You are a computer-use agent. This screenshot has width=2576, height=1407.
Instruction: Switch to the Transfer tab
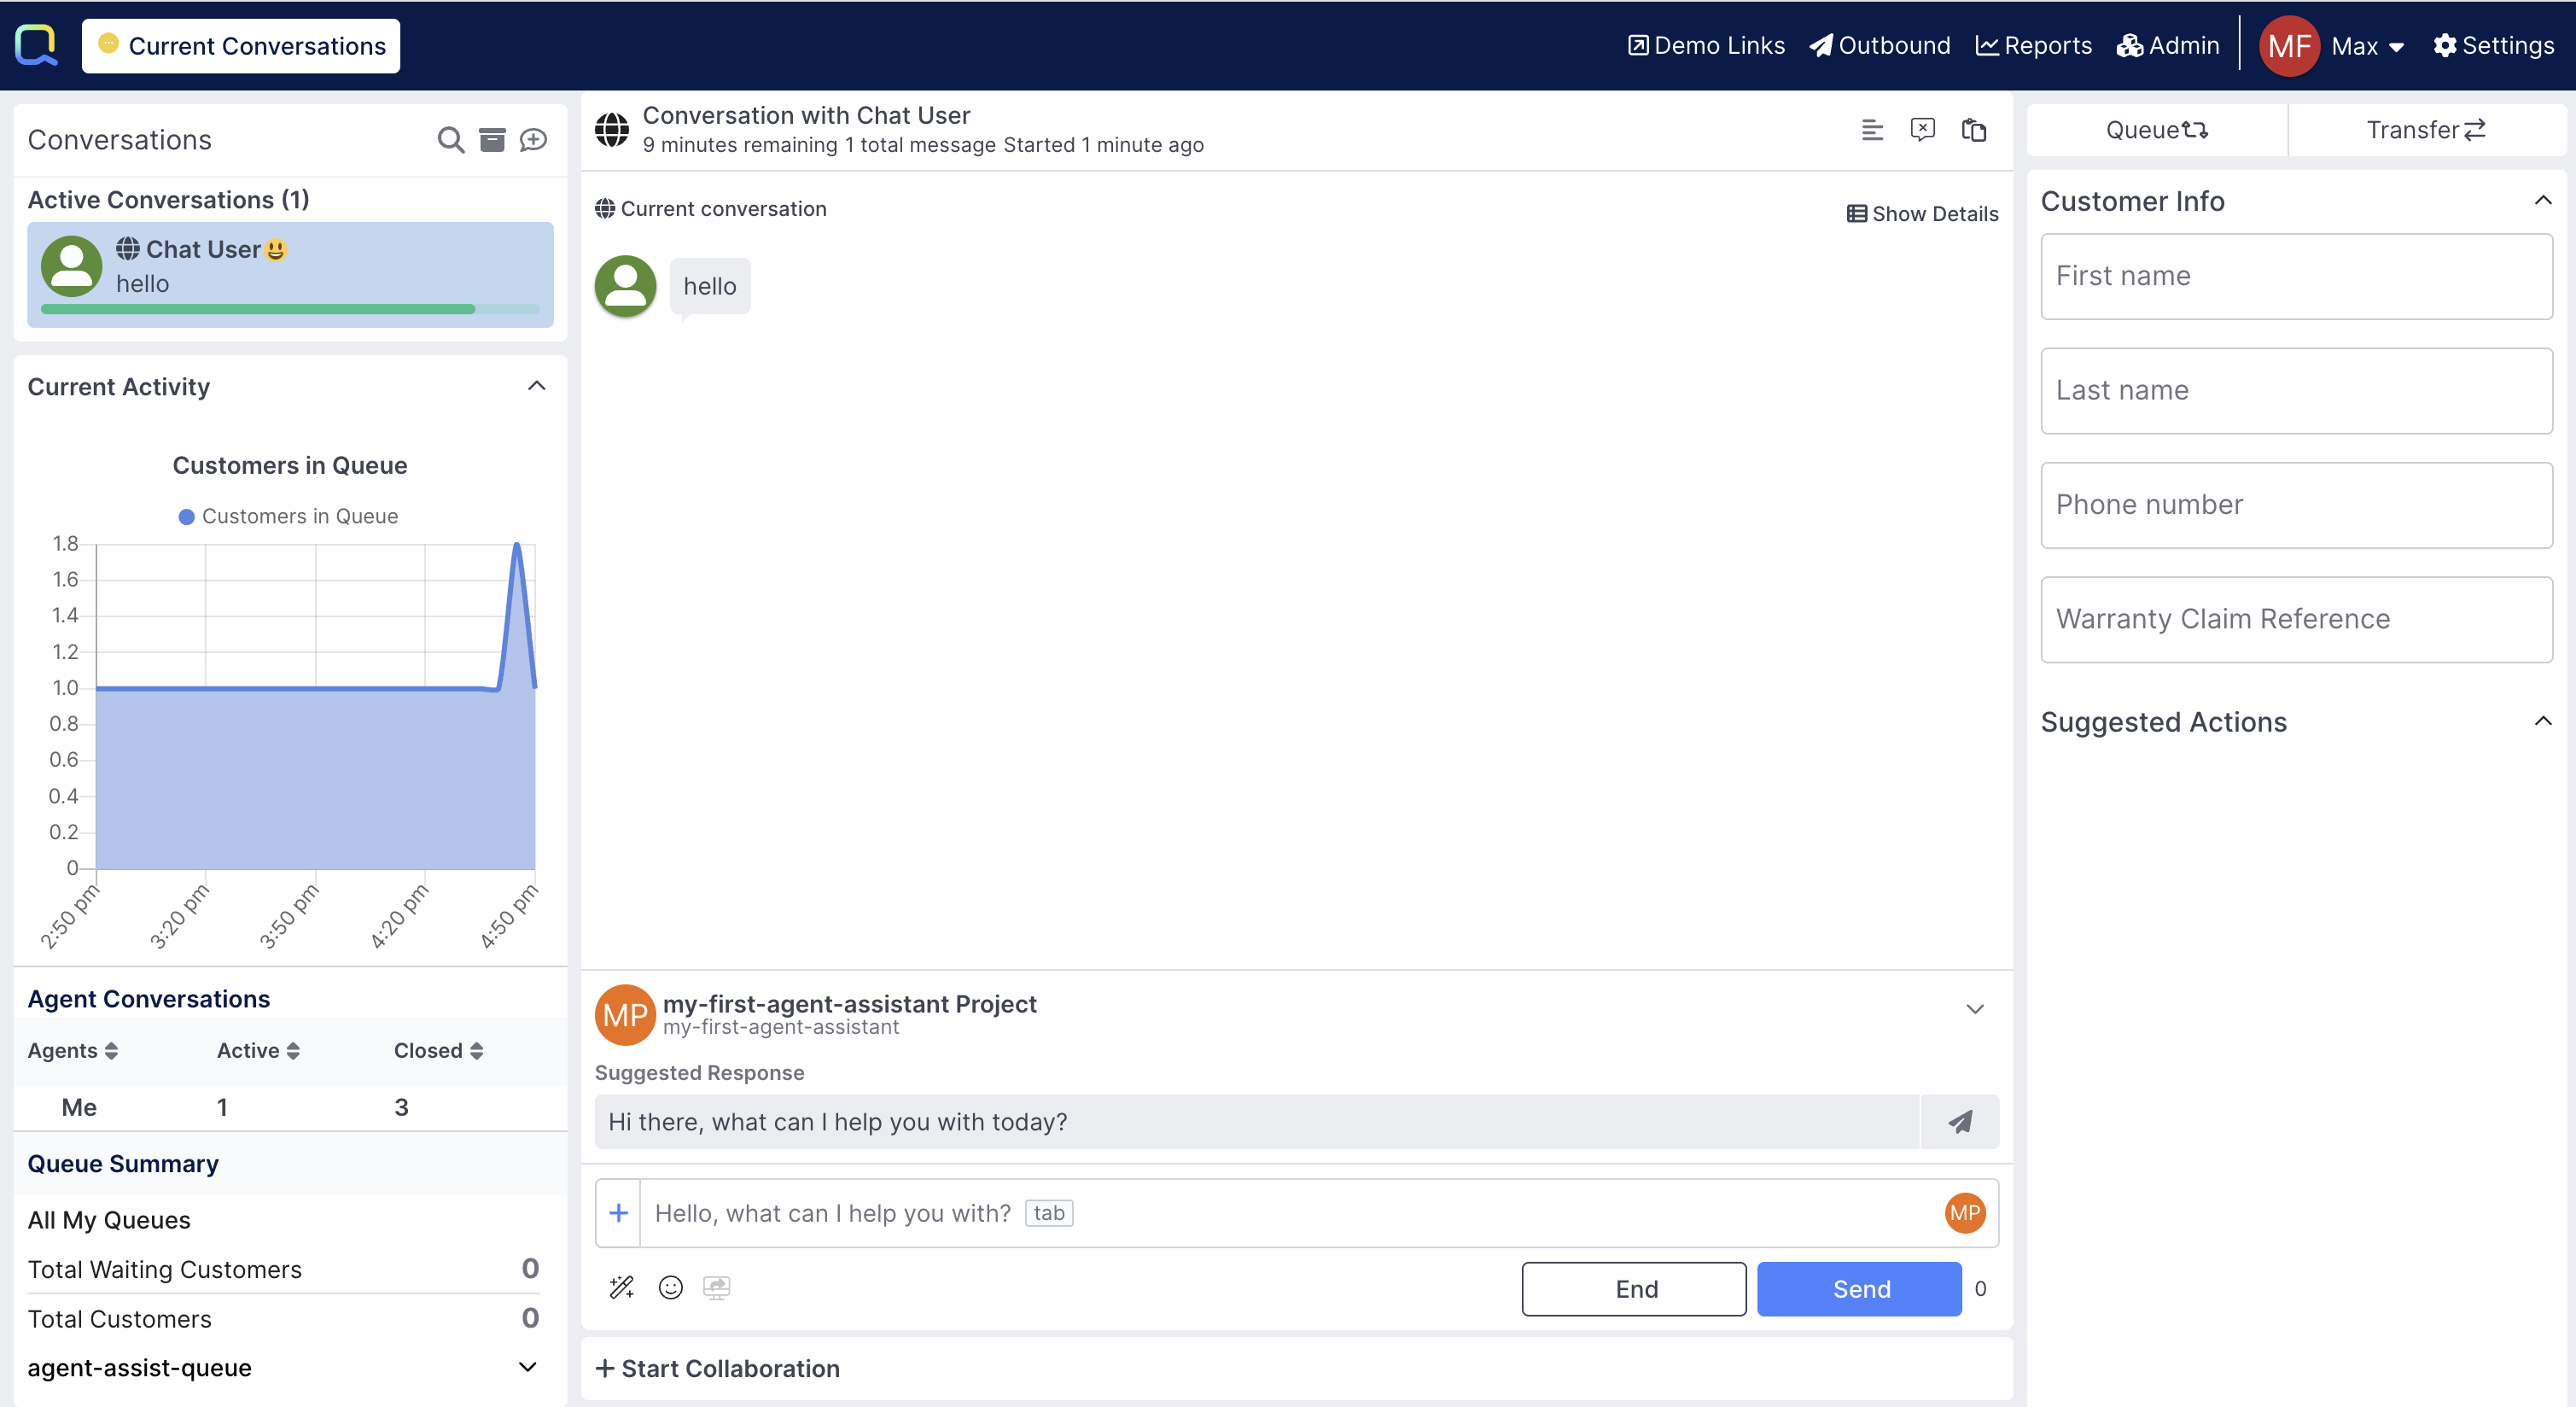pyautogui.click(x=2425, y=130)
